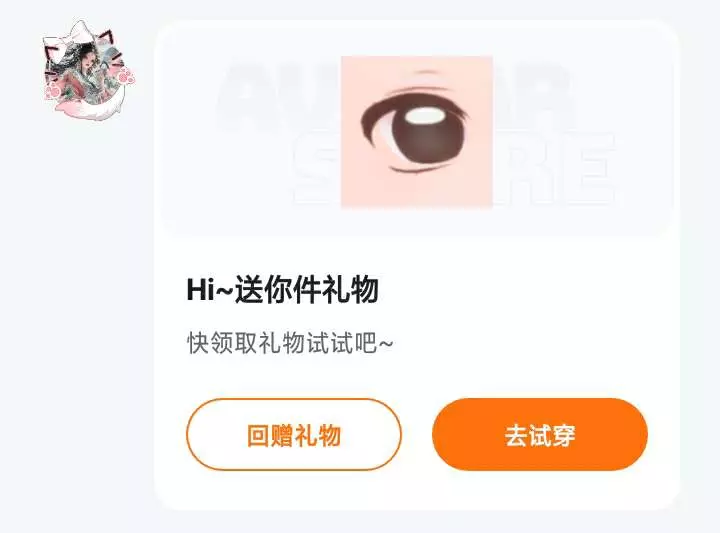Viewport: 720px width, 533px height.
Task: Open the sender's cat-ear framed avatar
Action: [87, 70]
